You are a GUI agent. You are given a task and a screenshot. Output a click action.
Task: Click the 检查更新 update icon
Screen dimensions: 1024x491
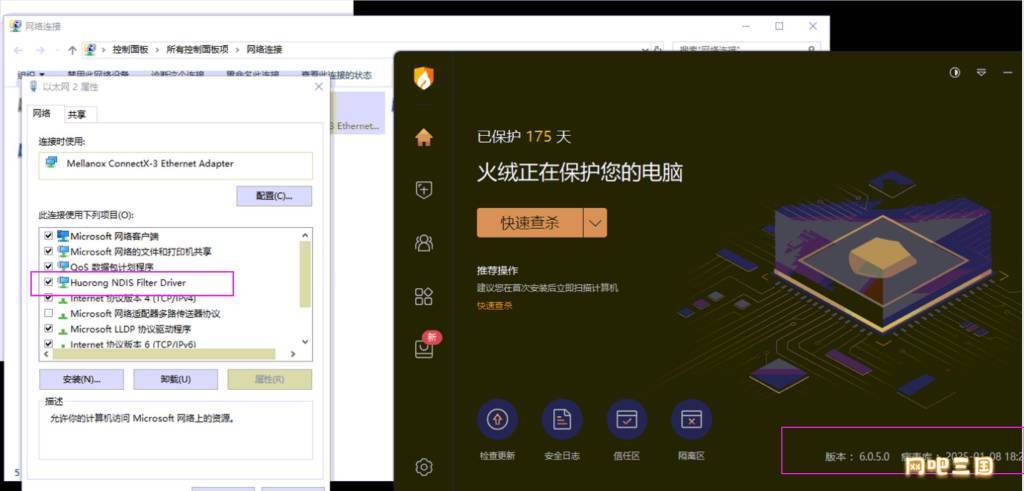[498, 419]
